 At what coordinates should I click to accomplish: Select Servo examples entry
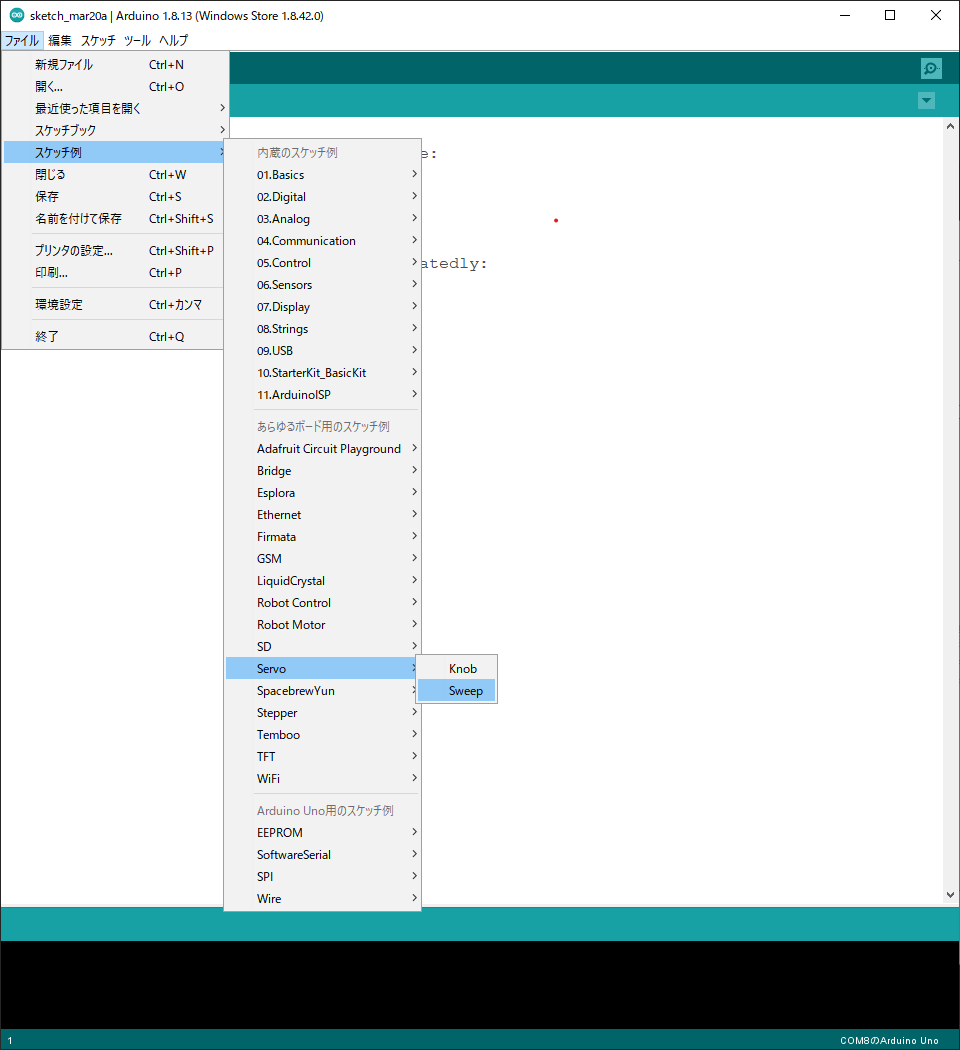[323, 668]
